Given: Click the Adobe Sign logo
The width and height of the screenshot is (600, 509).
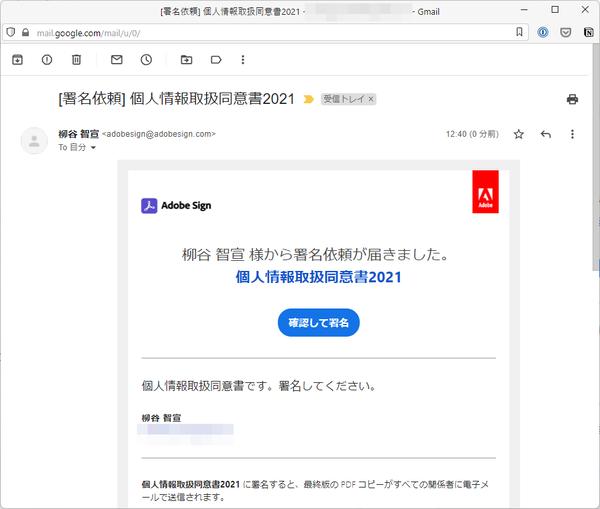Looking at the screenshot, I should pos(176,206).
